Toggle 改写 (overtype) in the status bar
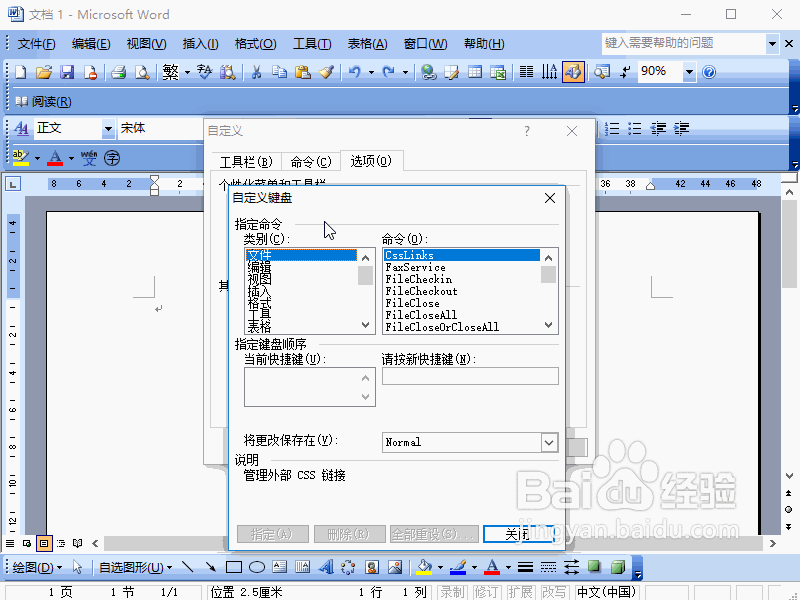 [x=554, y=592]
